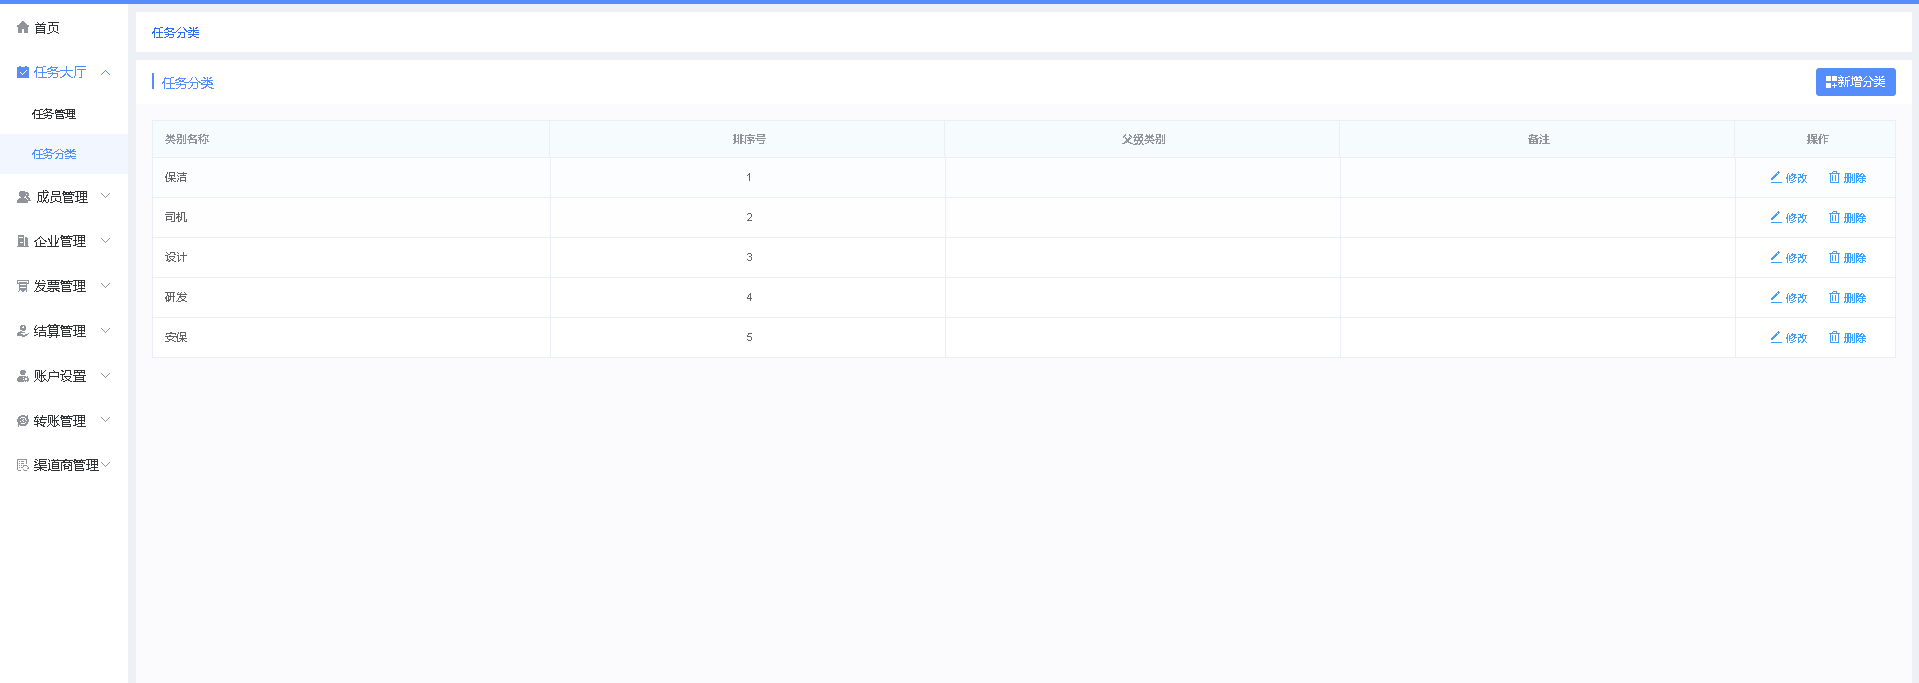Select 任务分类 in the sidebar
Screen dimensions: 1919x683
[54, 154]
